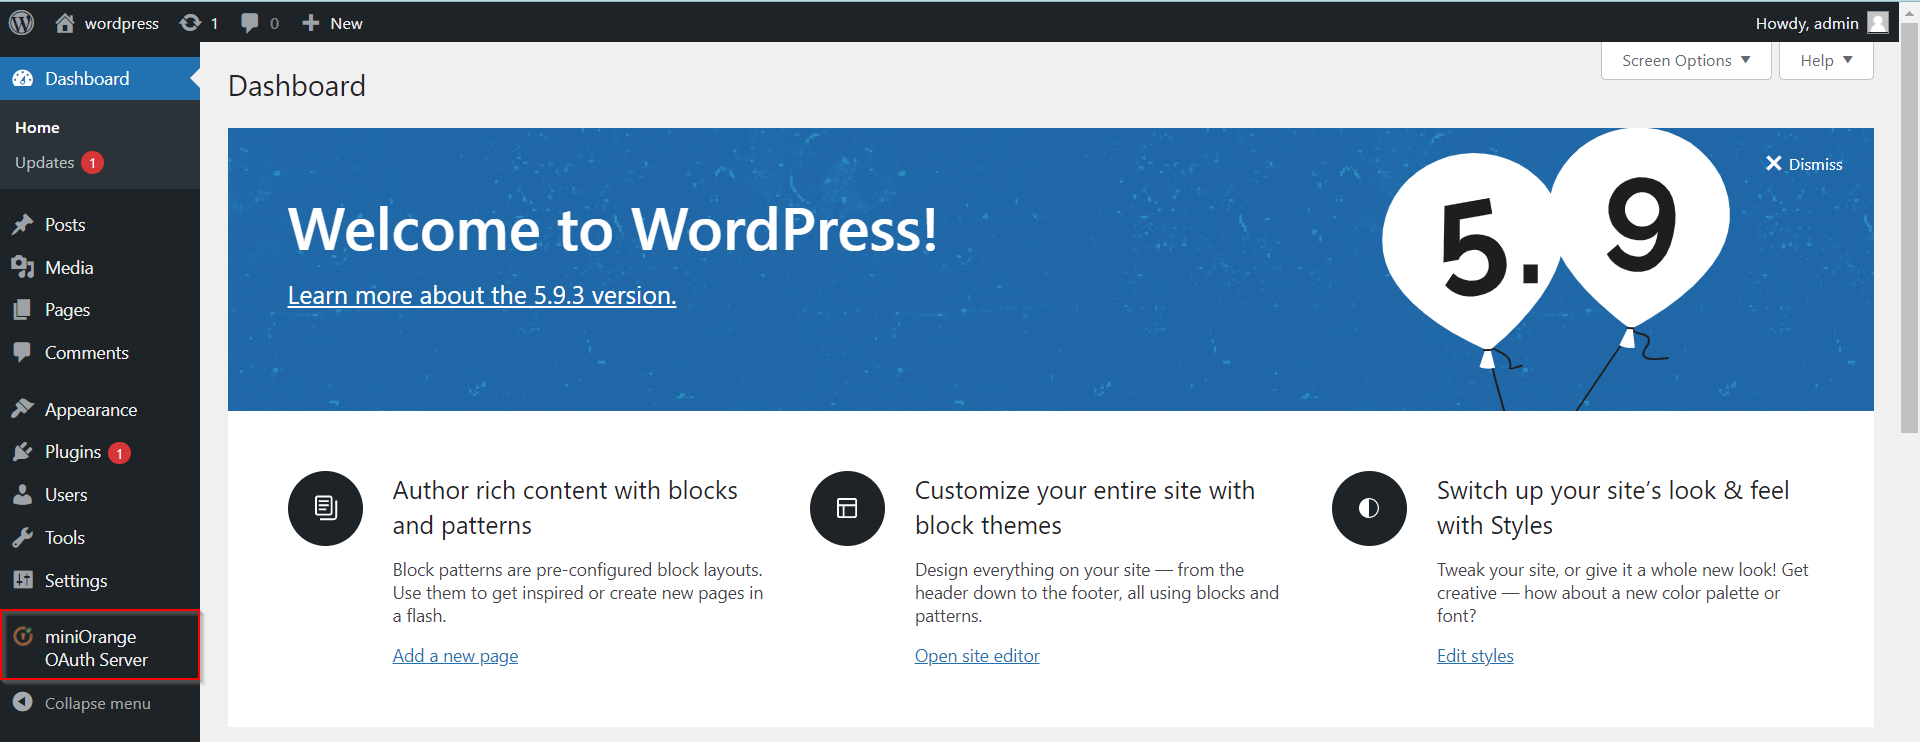Open the comments bubble icon in admin bar
Image resolution: width=1920 pixels, height=742 pixels.
coord(250,23)
